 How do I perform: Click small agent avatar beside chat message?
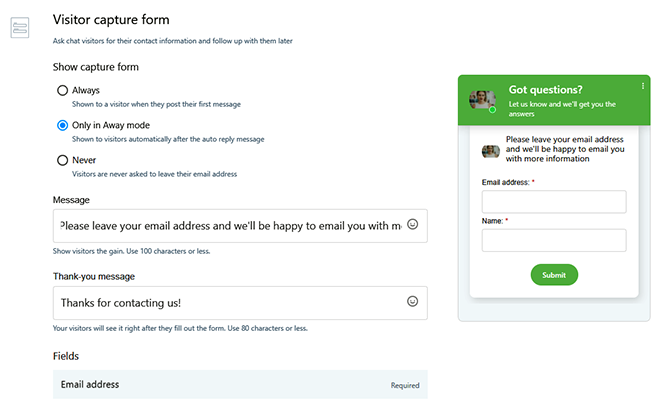[491, 151]
